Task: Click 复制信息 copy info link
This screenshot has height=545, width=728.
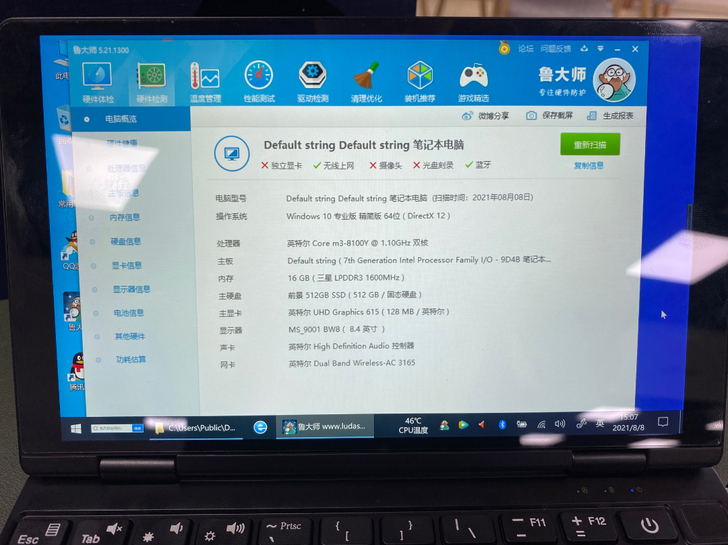Action: coord(589,166)
